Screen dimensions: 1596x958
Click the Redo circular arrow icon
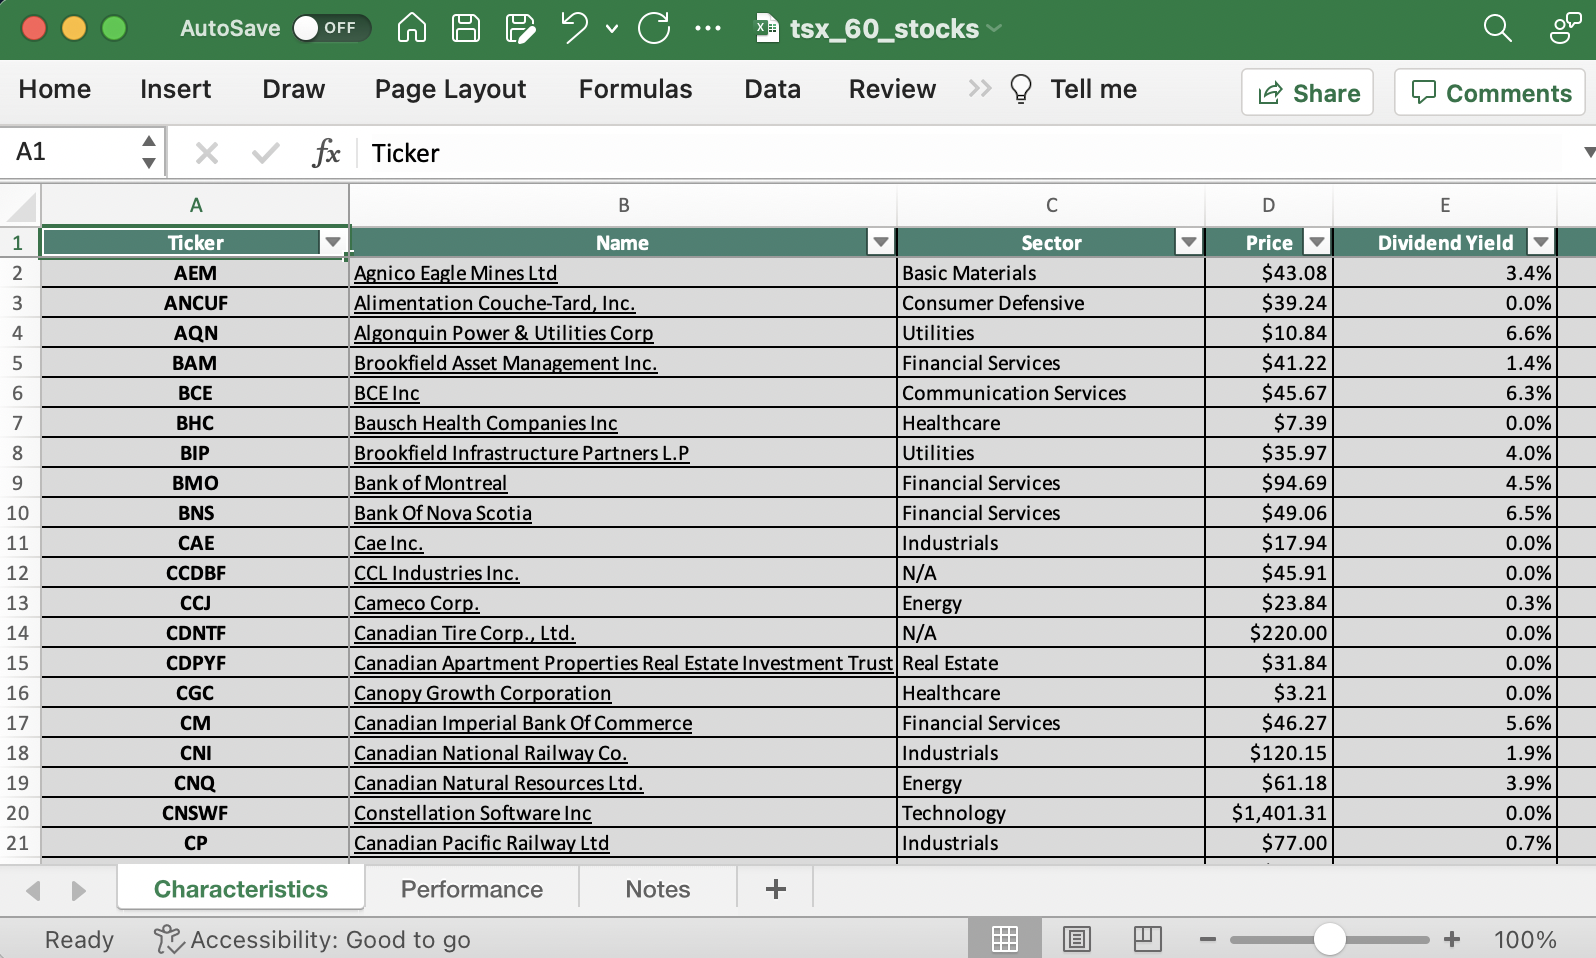pyautogui.click(x=654, y=28)
